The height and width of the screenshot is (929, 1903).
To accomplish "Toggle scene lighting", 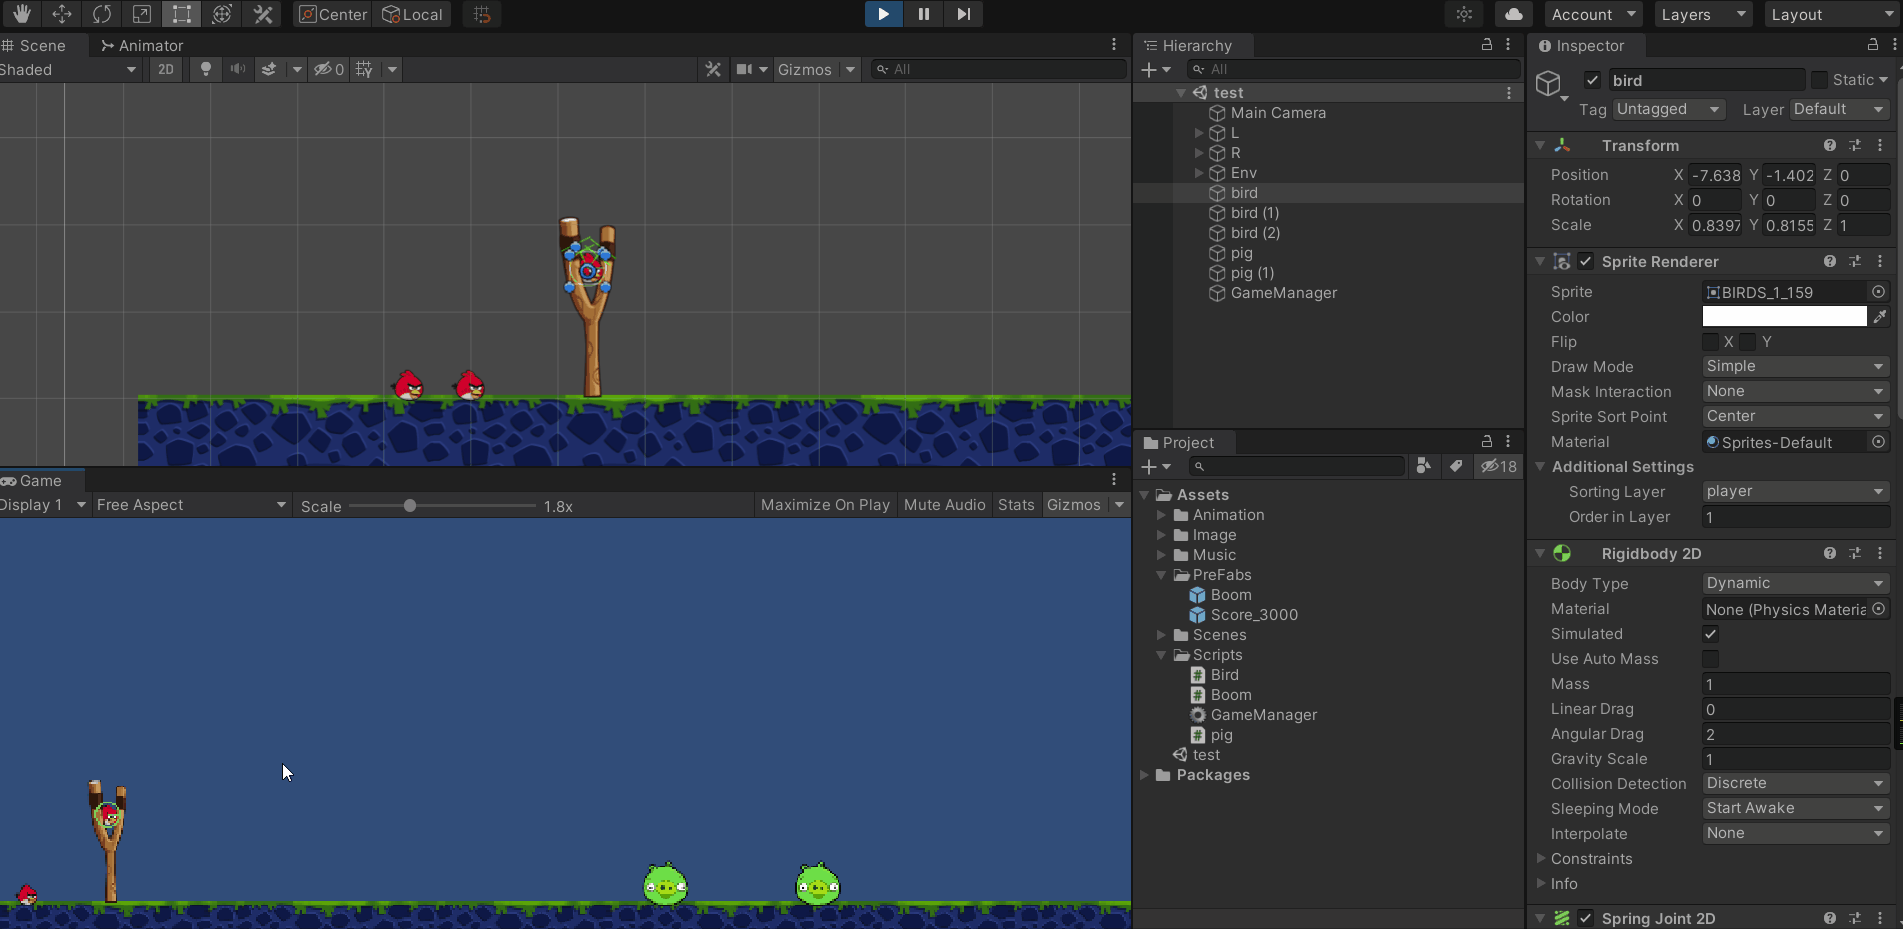I will pyautogui.click(x=206, y=69).
